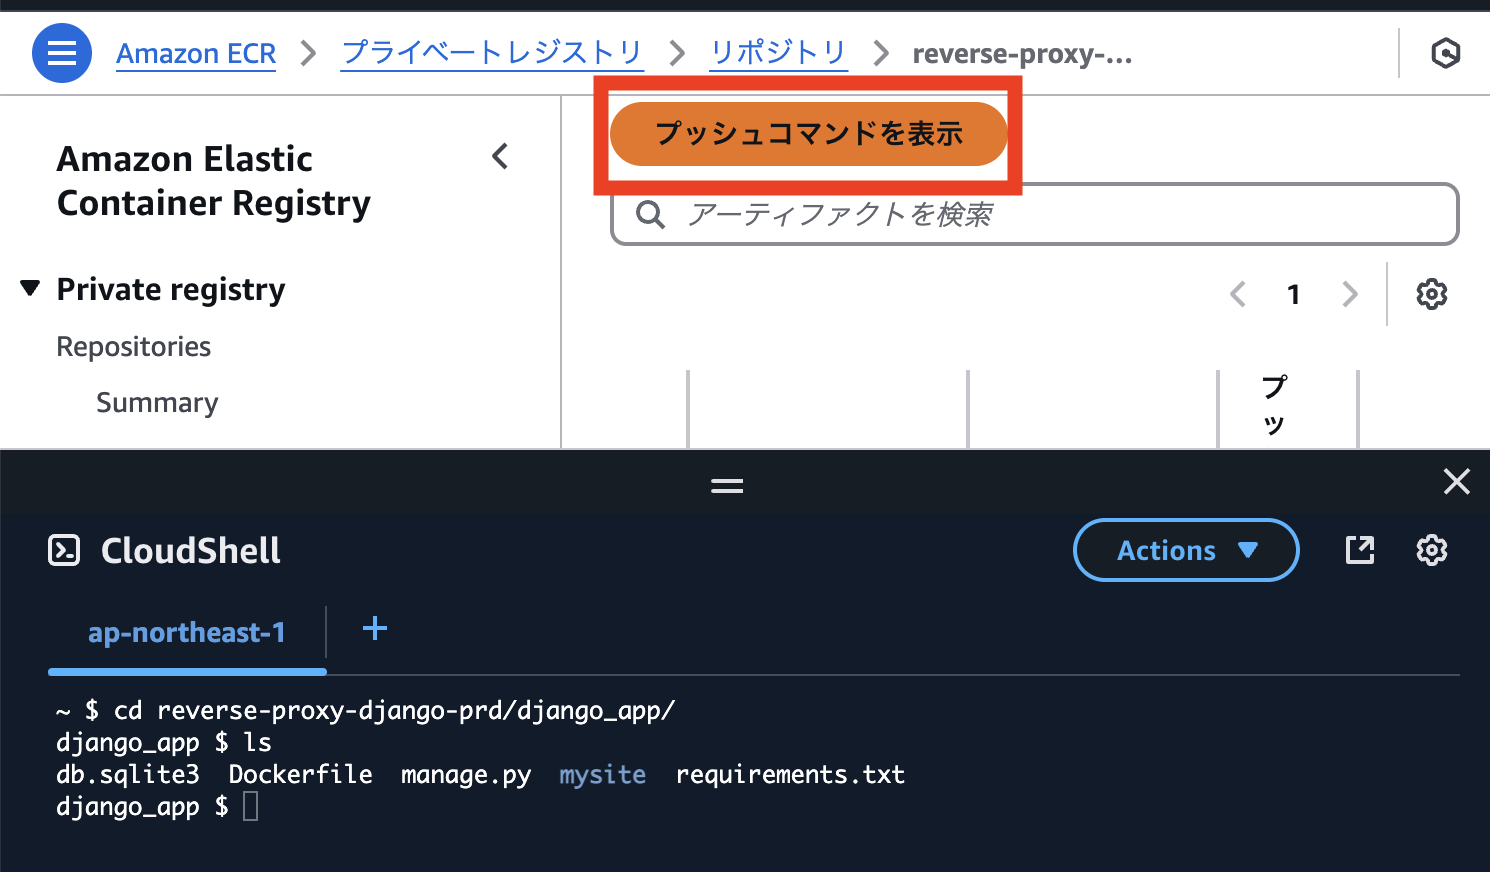Open Summary under Repositories
Image resolution: width=1490 pixels, height=872 pixels.
(x=157, y=402)
